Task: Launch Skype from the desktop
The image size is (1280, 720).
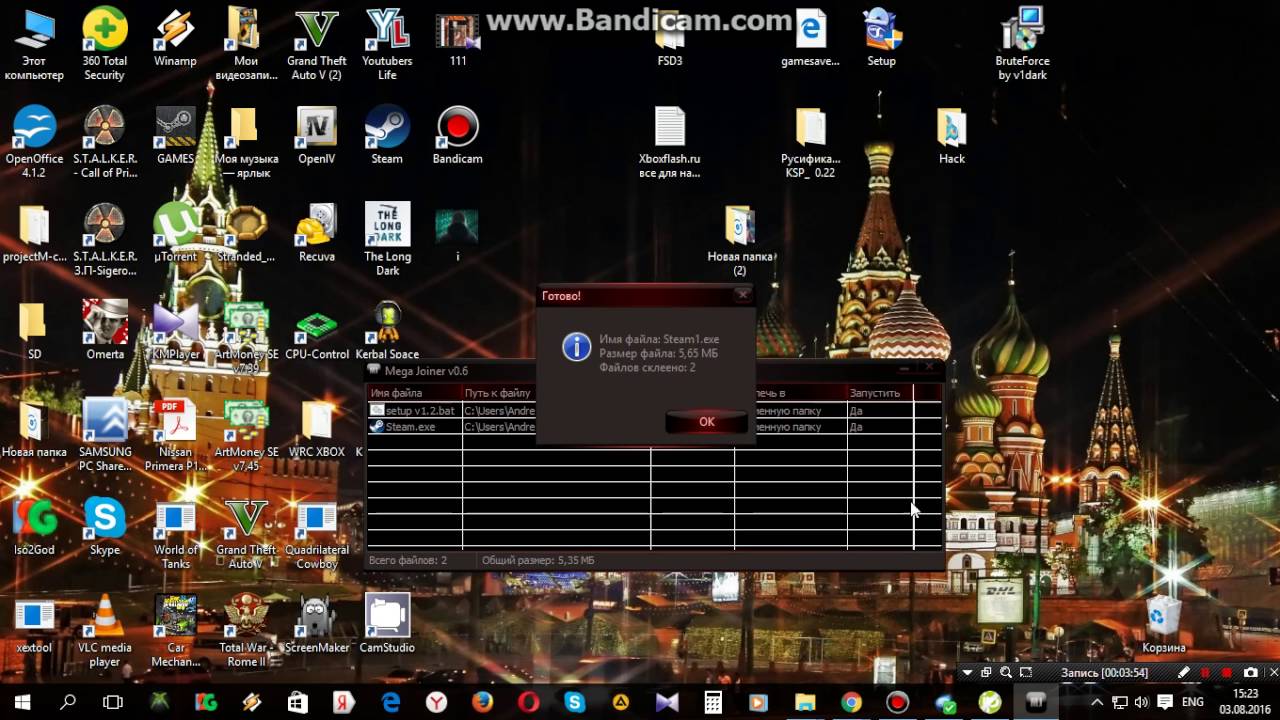Action: coord(105,527)
